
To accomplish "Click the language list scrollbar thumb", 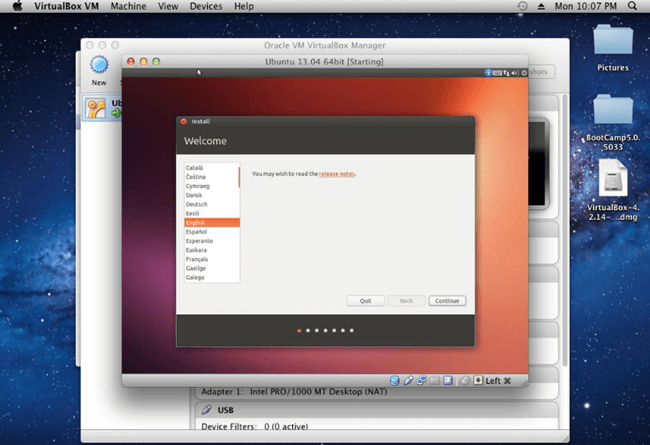I will [239, 177].
